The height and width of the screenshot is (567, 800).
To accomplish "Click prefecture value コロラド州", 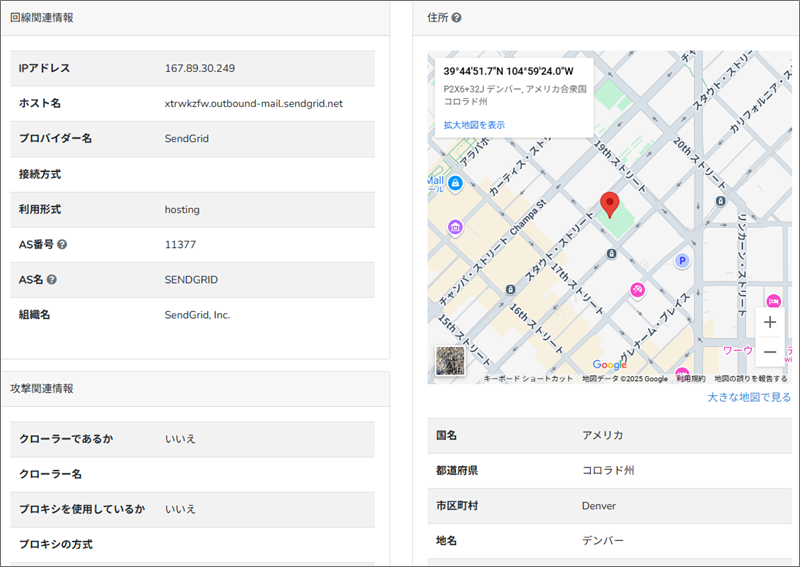I will point(608,471).
